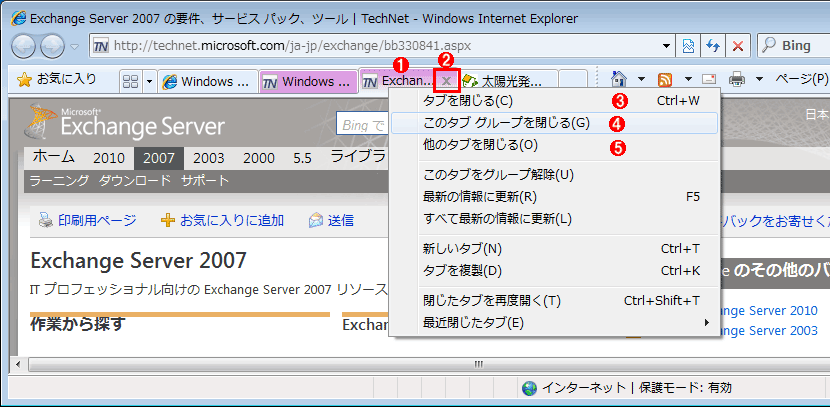Click the plus icon beside お気に入りに追加
This screenshot has width=830, height=407.
(x=168, y=220)
